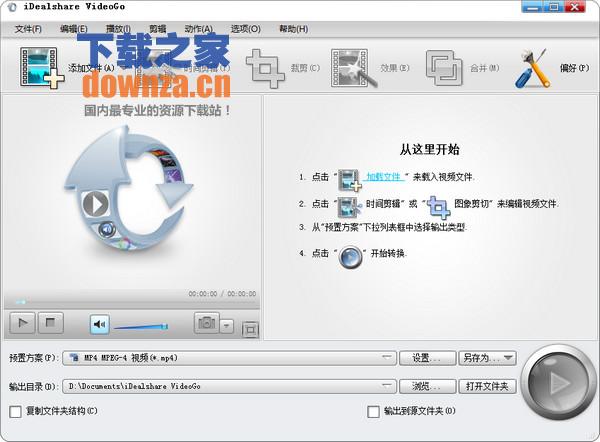Click the 设置... button
Viewport: 600px width, 442px height.
coord(427,358)
